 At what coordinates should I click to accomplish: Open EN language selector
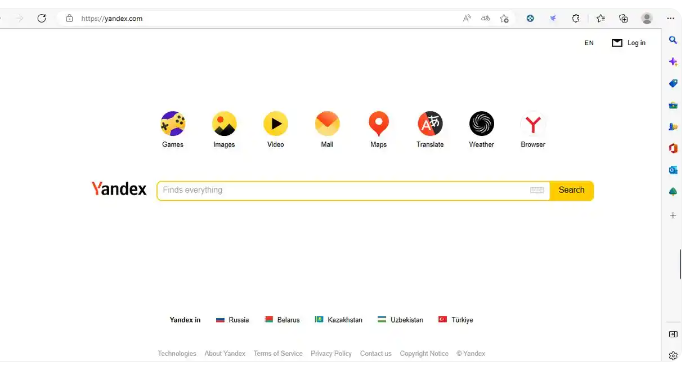coord(589,43)
